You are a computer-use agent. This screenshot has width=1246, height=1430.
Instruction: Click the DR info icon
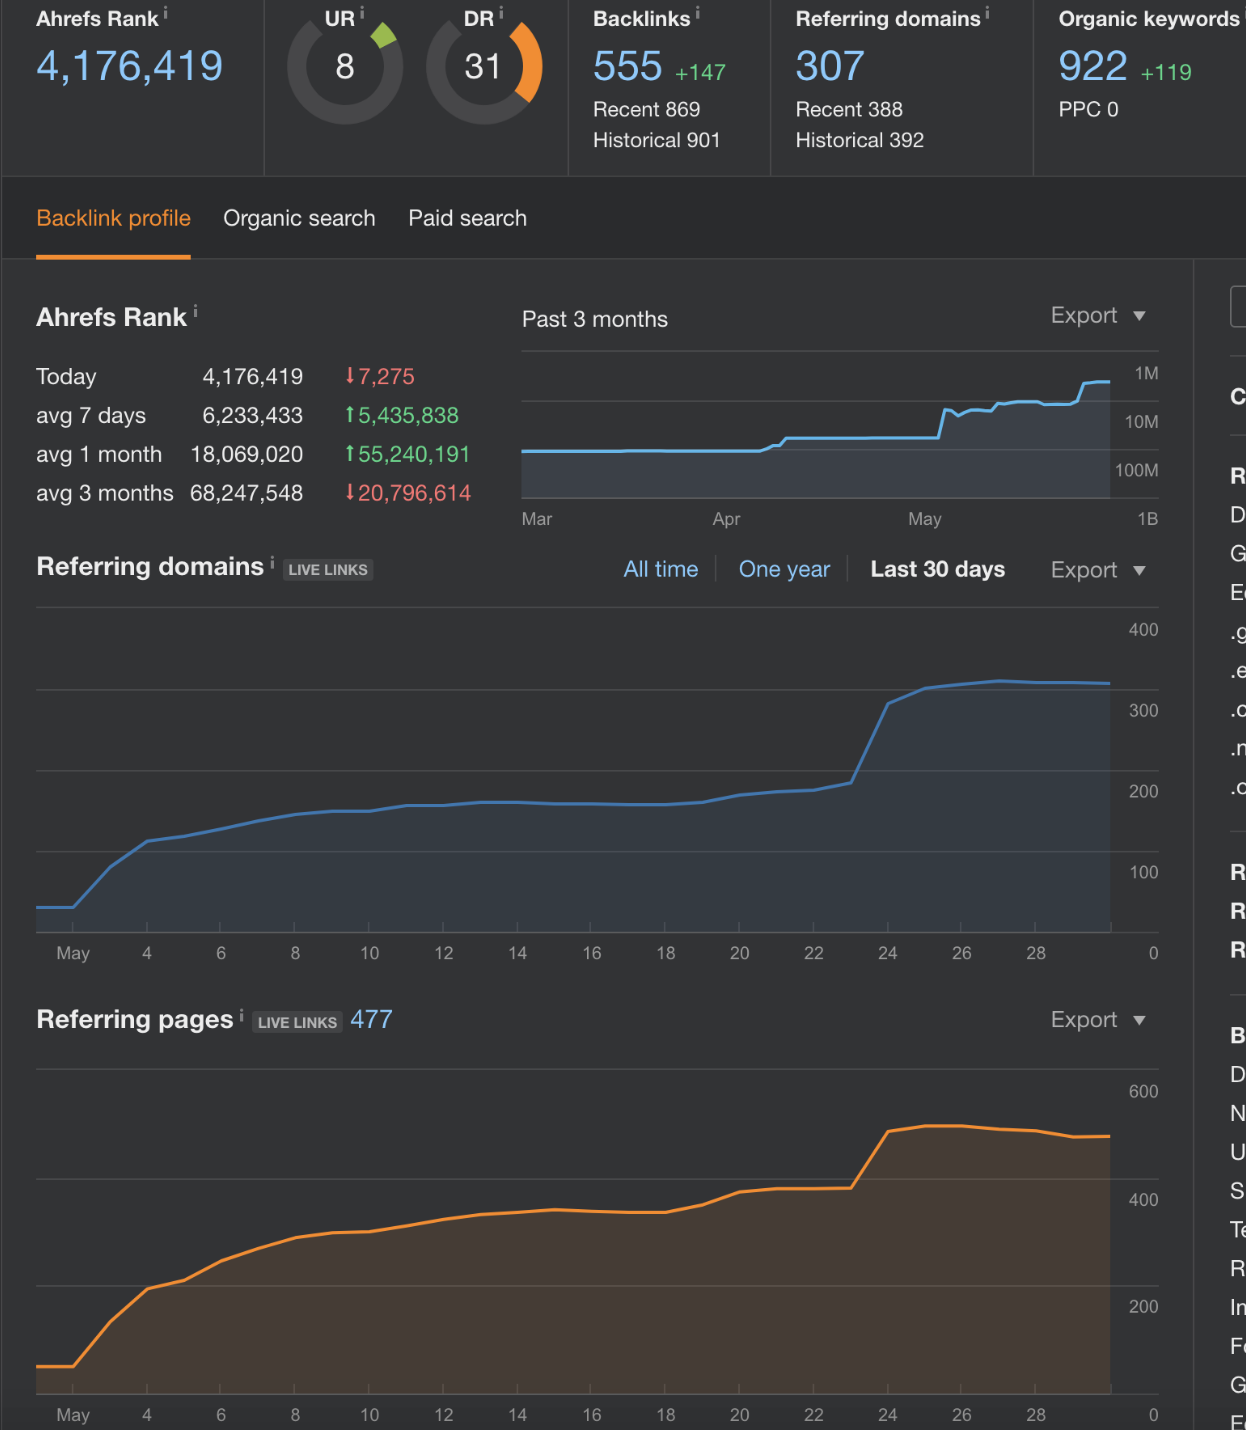[501, 14]
